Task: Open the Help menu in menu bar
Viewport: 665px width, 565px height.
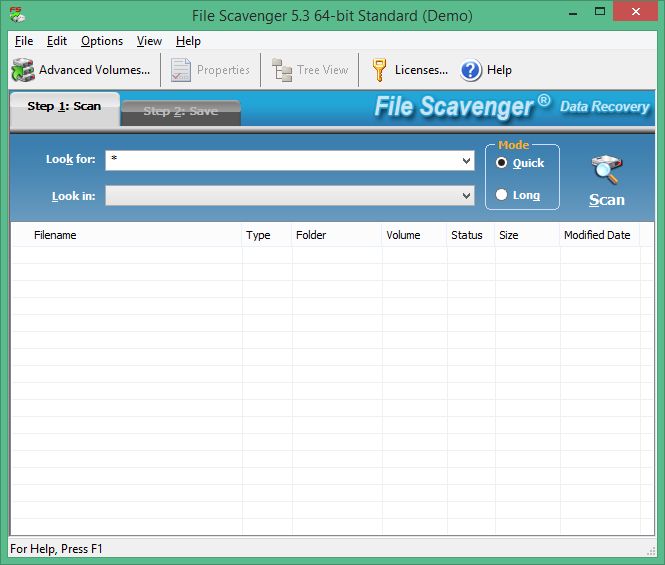Action: 188,41
